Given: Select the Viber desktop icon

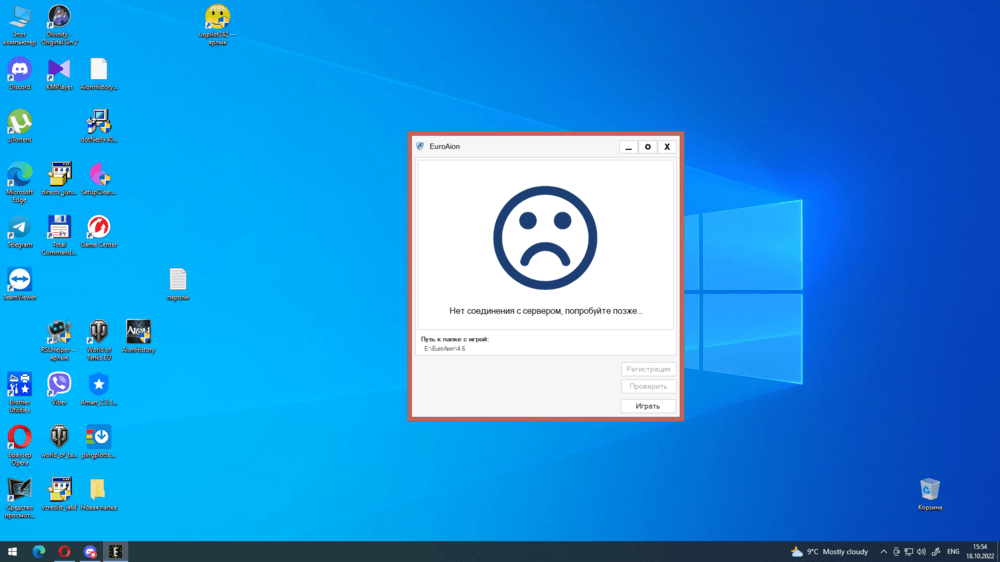Looking at the screenshot, I should (59, 384).
